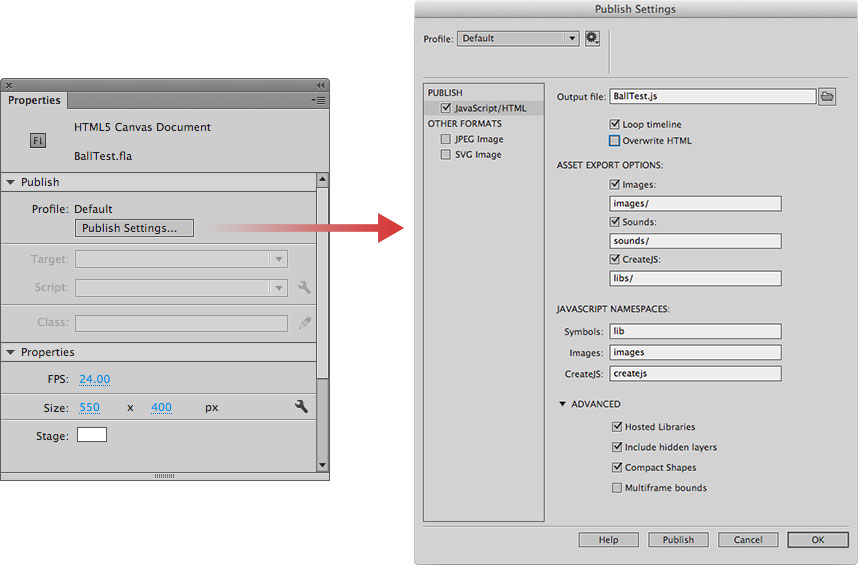Open the Target dropdown
The image size is (858, 565).
click(x=181, y=259)
